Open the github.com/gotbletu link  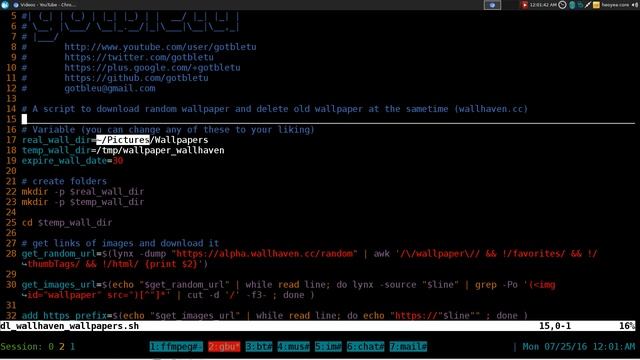click(136, 78)
